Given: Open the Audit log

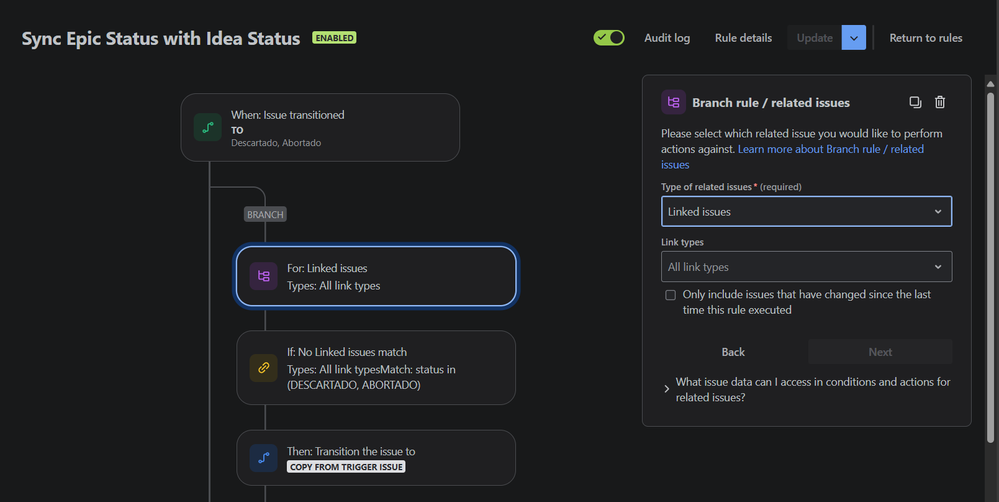Looking at the screenshot, I should (667, 38).
